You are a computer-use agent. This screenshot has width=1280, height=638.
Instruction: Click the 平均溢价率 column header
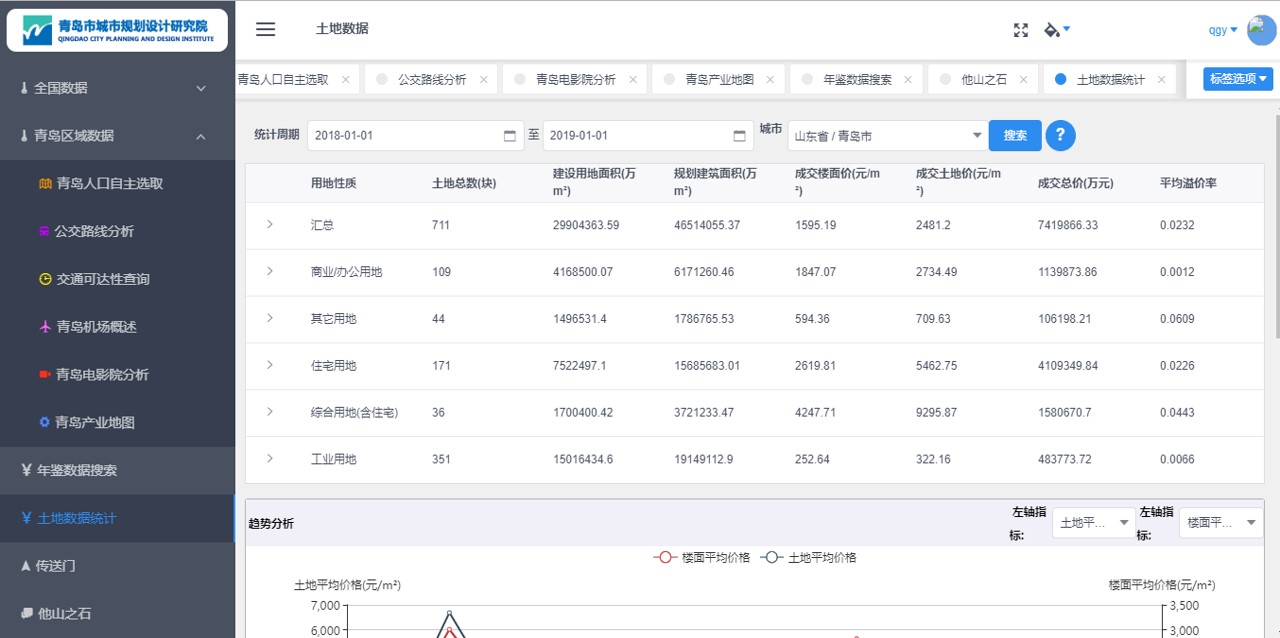point(1188,183)
